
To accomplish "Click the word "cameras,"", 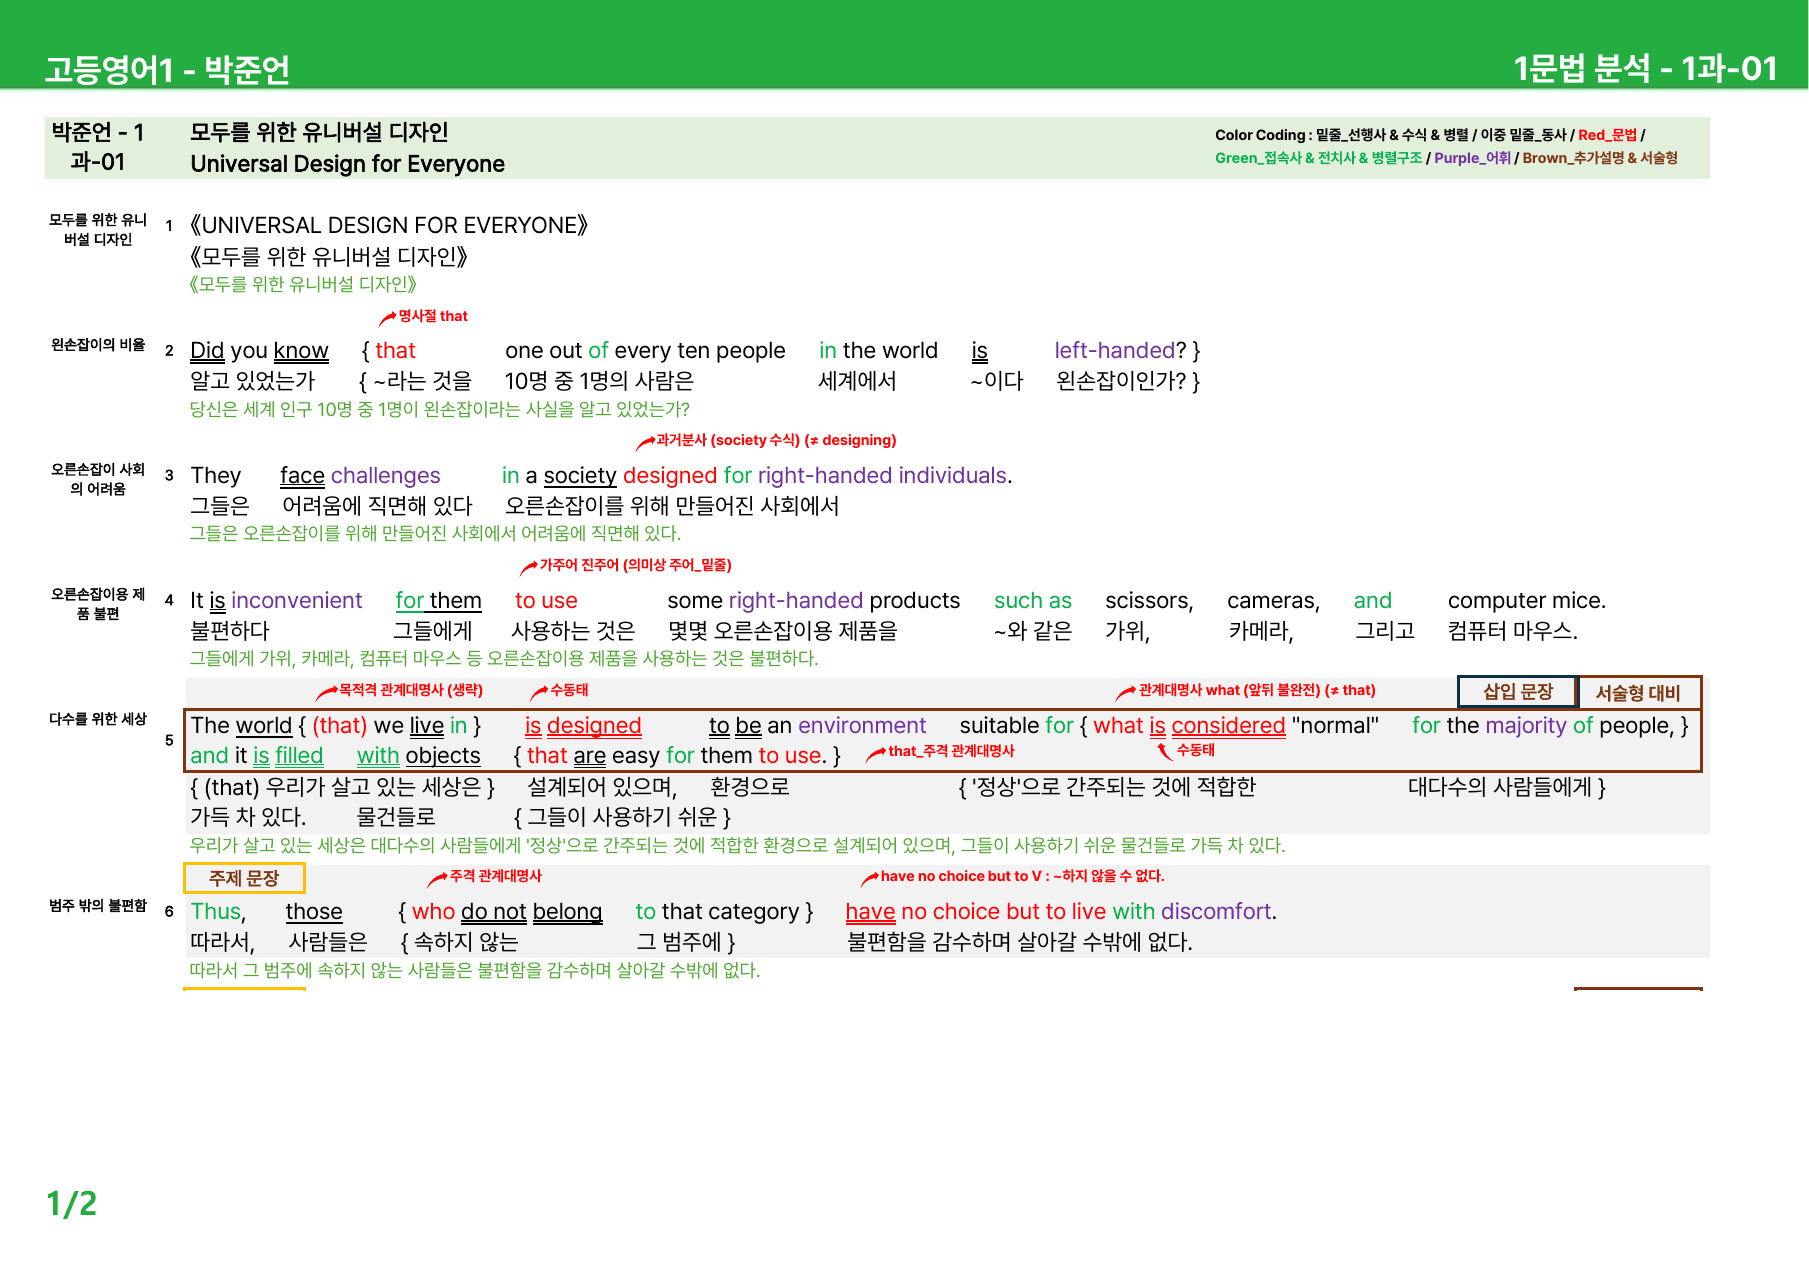I will [x=1273, y=601].
